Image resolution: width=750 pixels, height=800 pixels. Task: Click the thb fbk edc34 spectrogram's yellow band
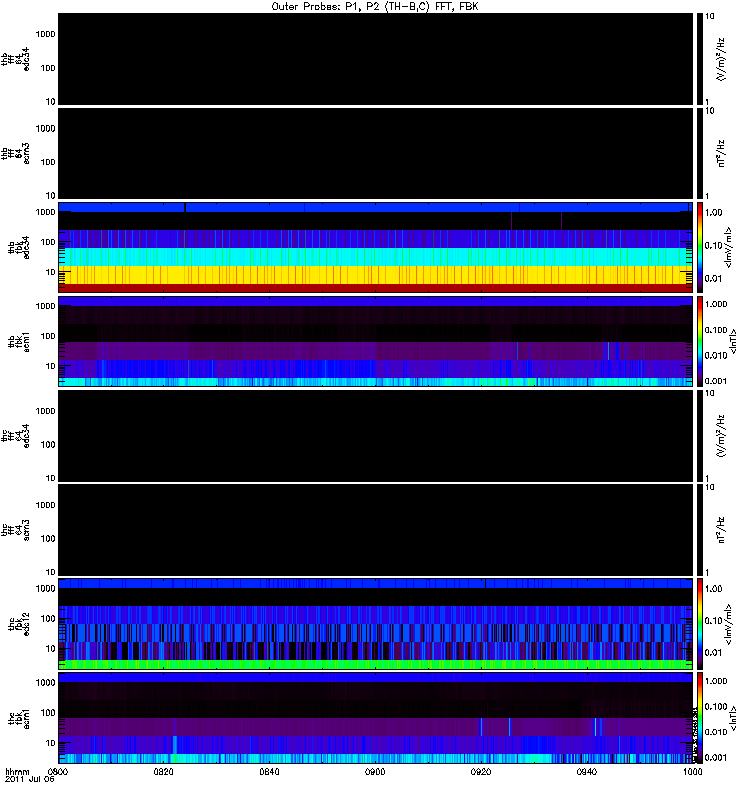[375, 273]
